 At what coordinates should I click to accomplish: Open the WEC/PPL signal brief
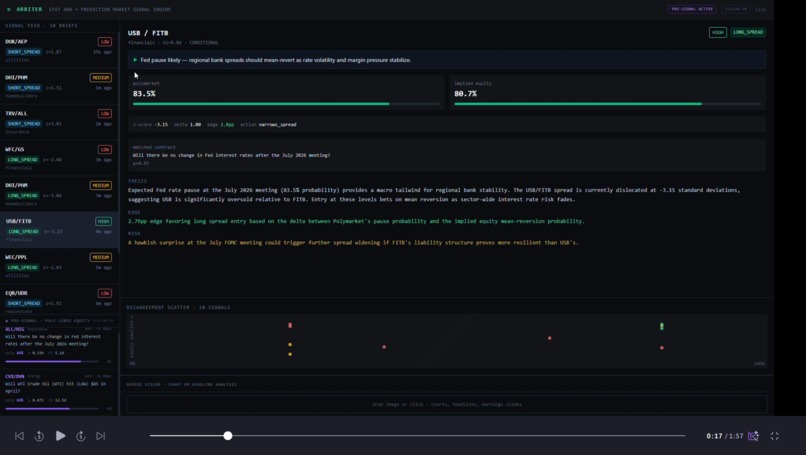click(59, 266)
